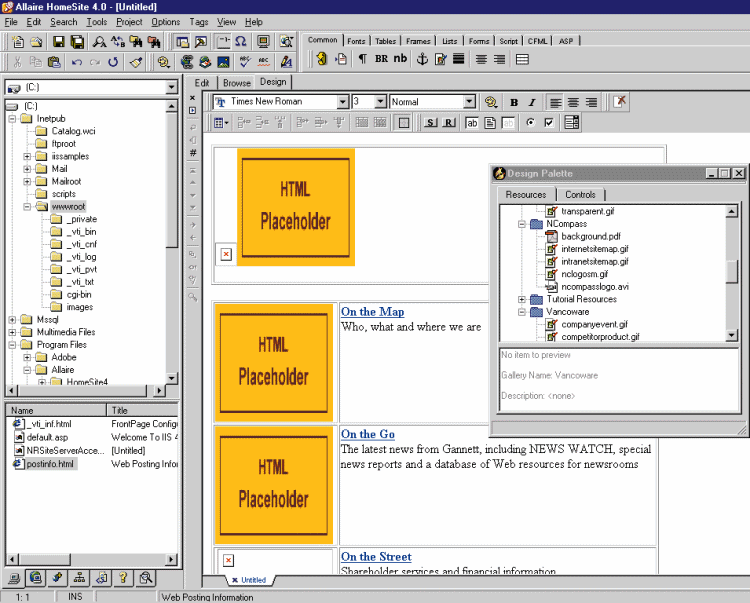Open the Replace tool

click(118, 42)
